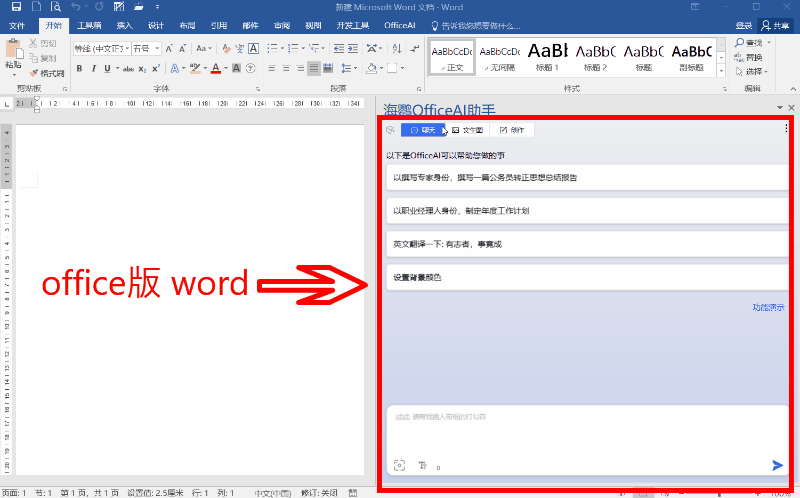Click the text format icon in chat box

[422, 465]
